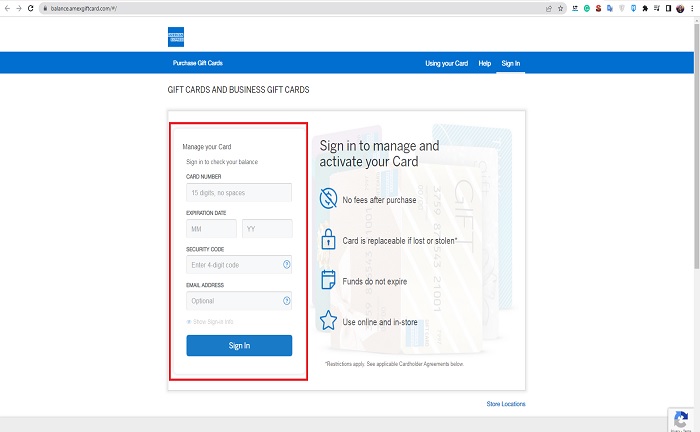Click the 'SECURITY CODE' field label

(x=205, y=249)
